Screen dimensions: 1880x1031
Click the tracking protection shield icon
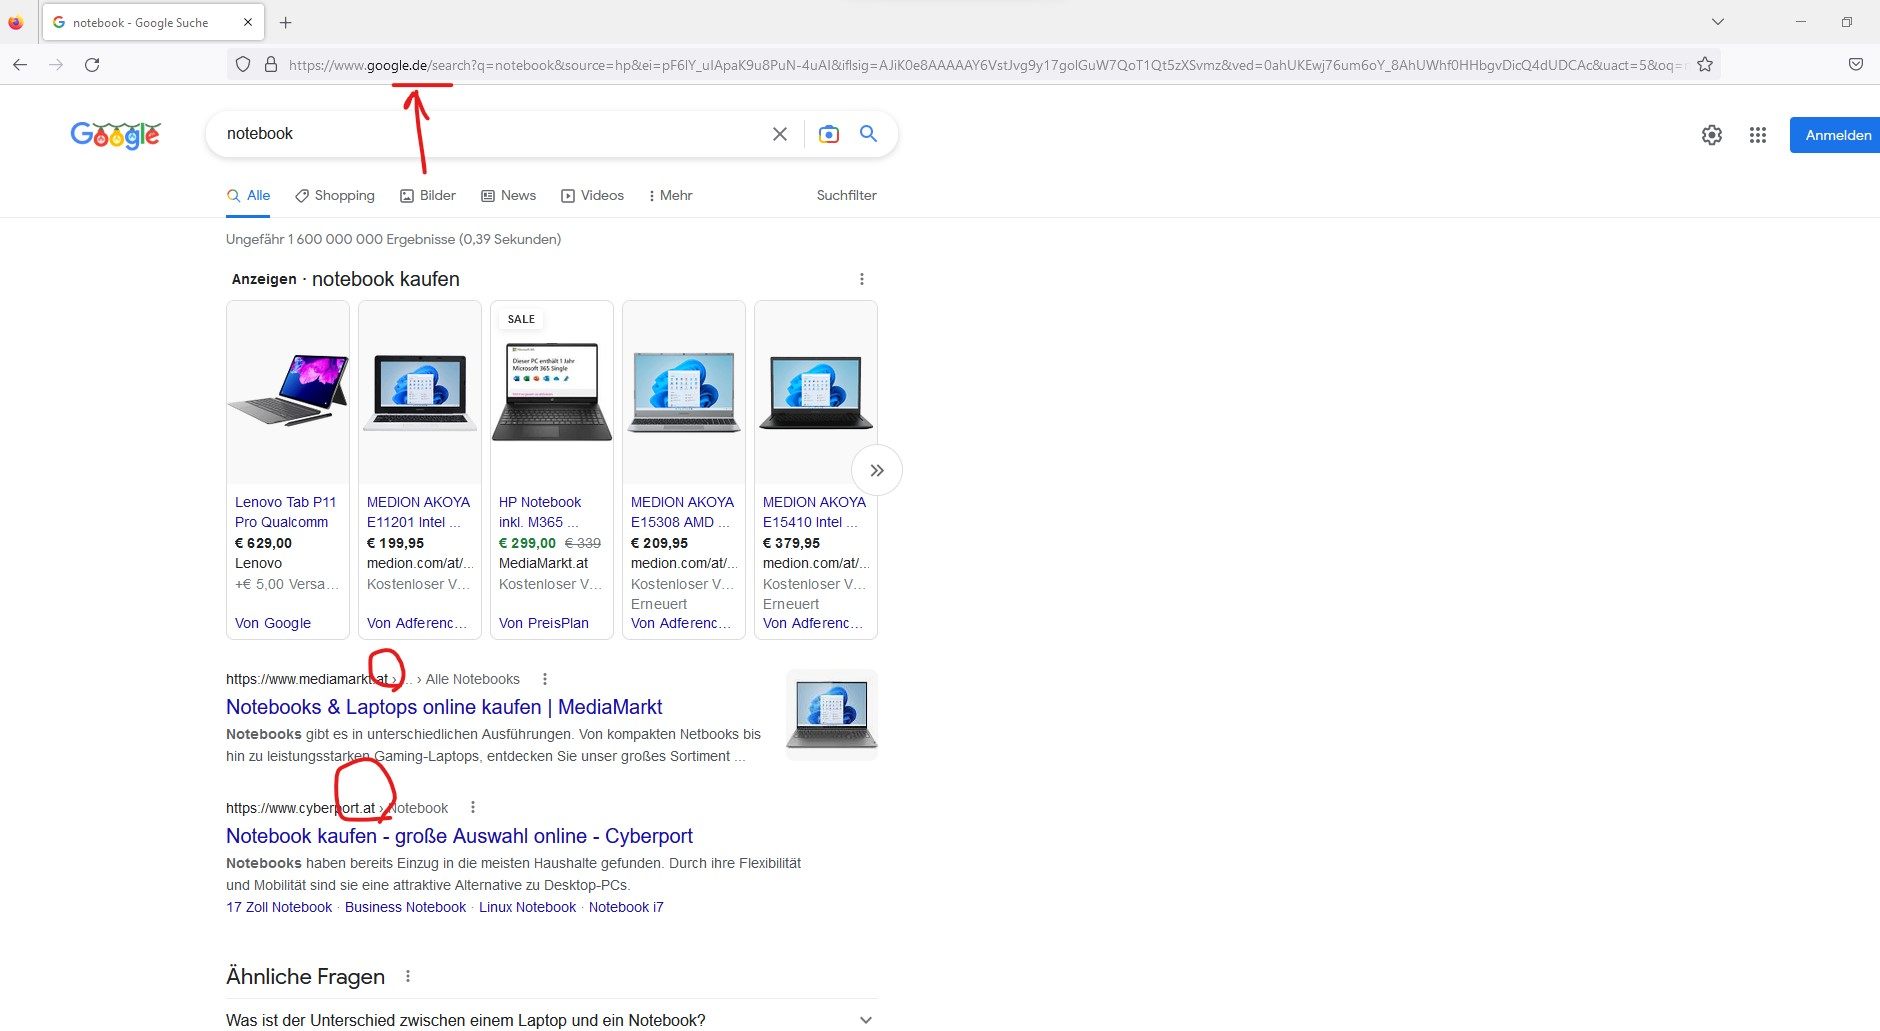point(242,64)
